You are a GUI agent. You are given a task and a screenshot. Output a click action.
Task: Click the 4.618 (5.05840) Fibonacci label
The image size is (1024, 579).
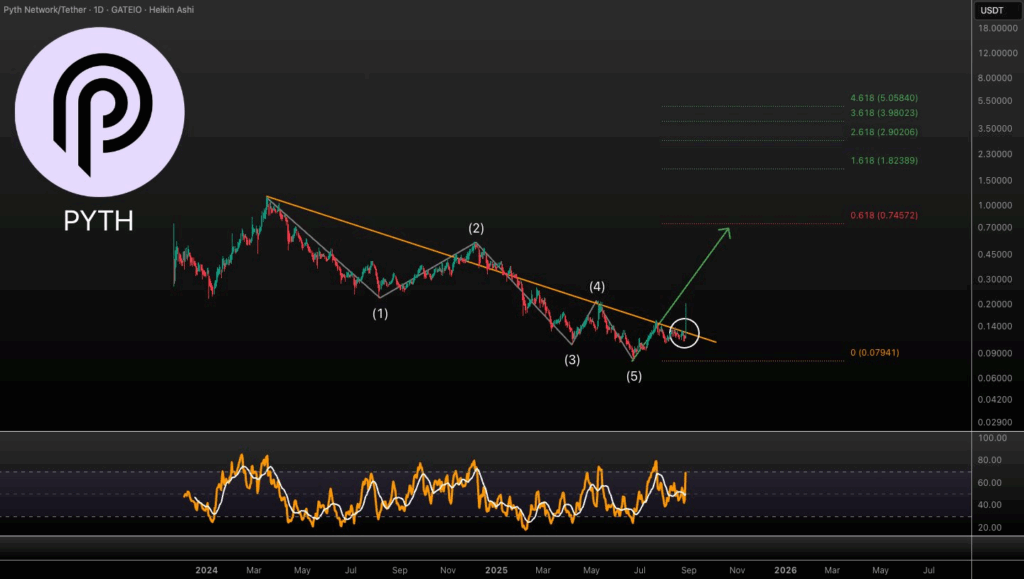pyautogui.click(x=884, y=98)
